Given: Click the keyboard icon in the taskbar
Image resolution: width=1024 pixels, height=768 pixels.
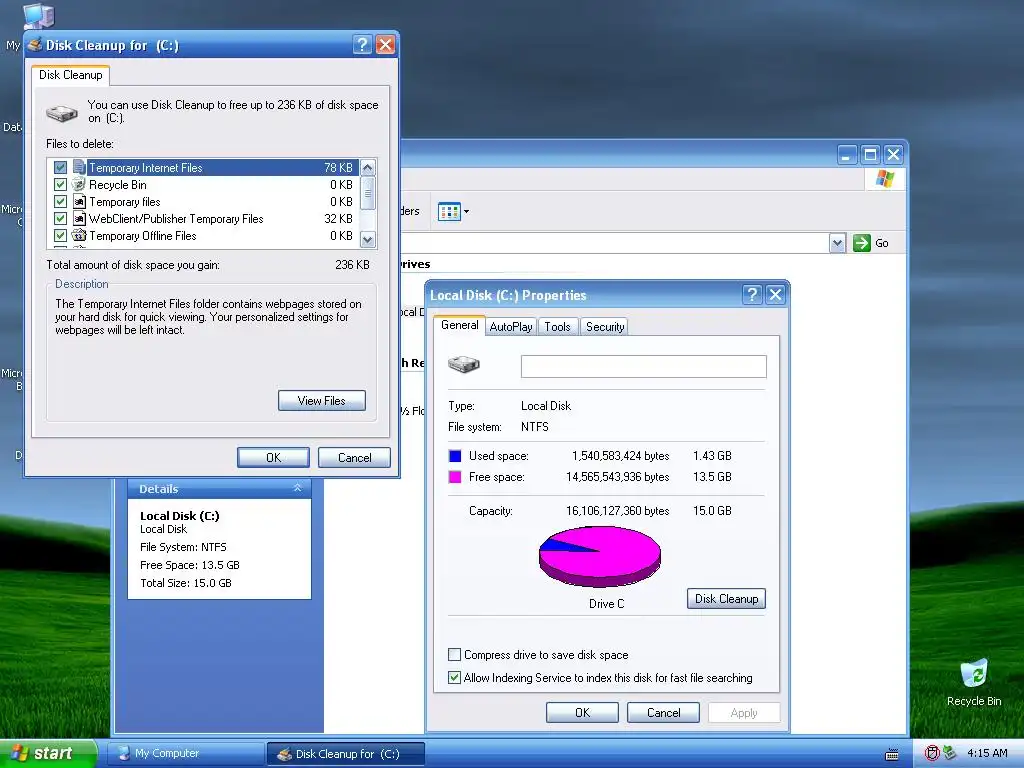Looking at the screenshot, I should 891,754.
